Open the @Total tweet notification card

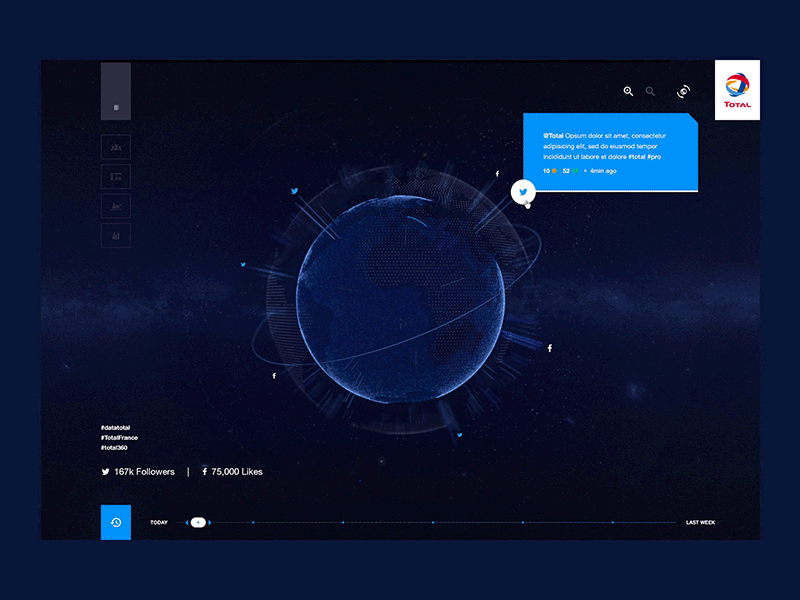coord(610,152)
